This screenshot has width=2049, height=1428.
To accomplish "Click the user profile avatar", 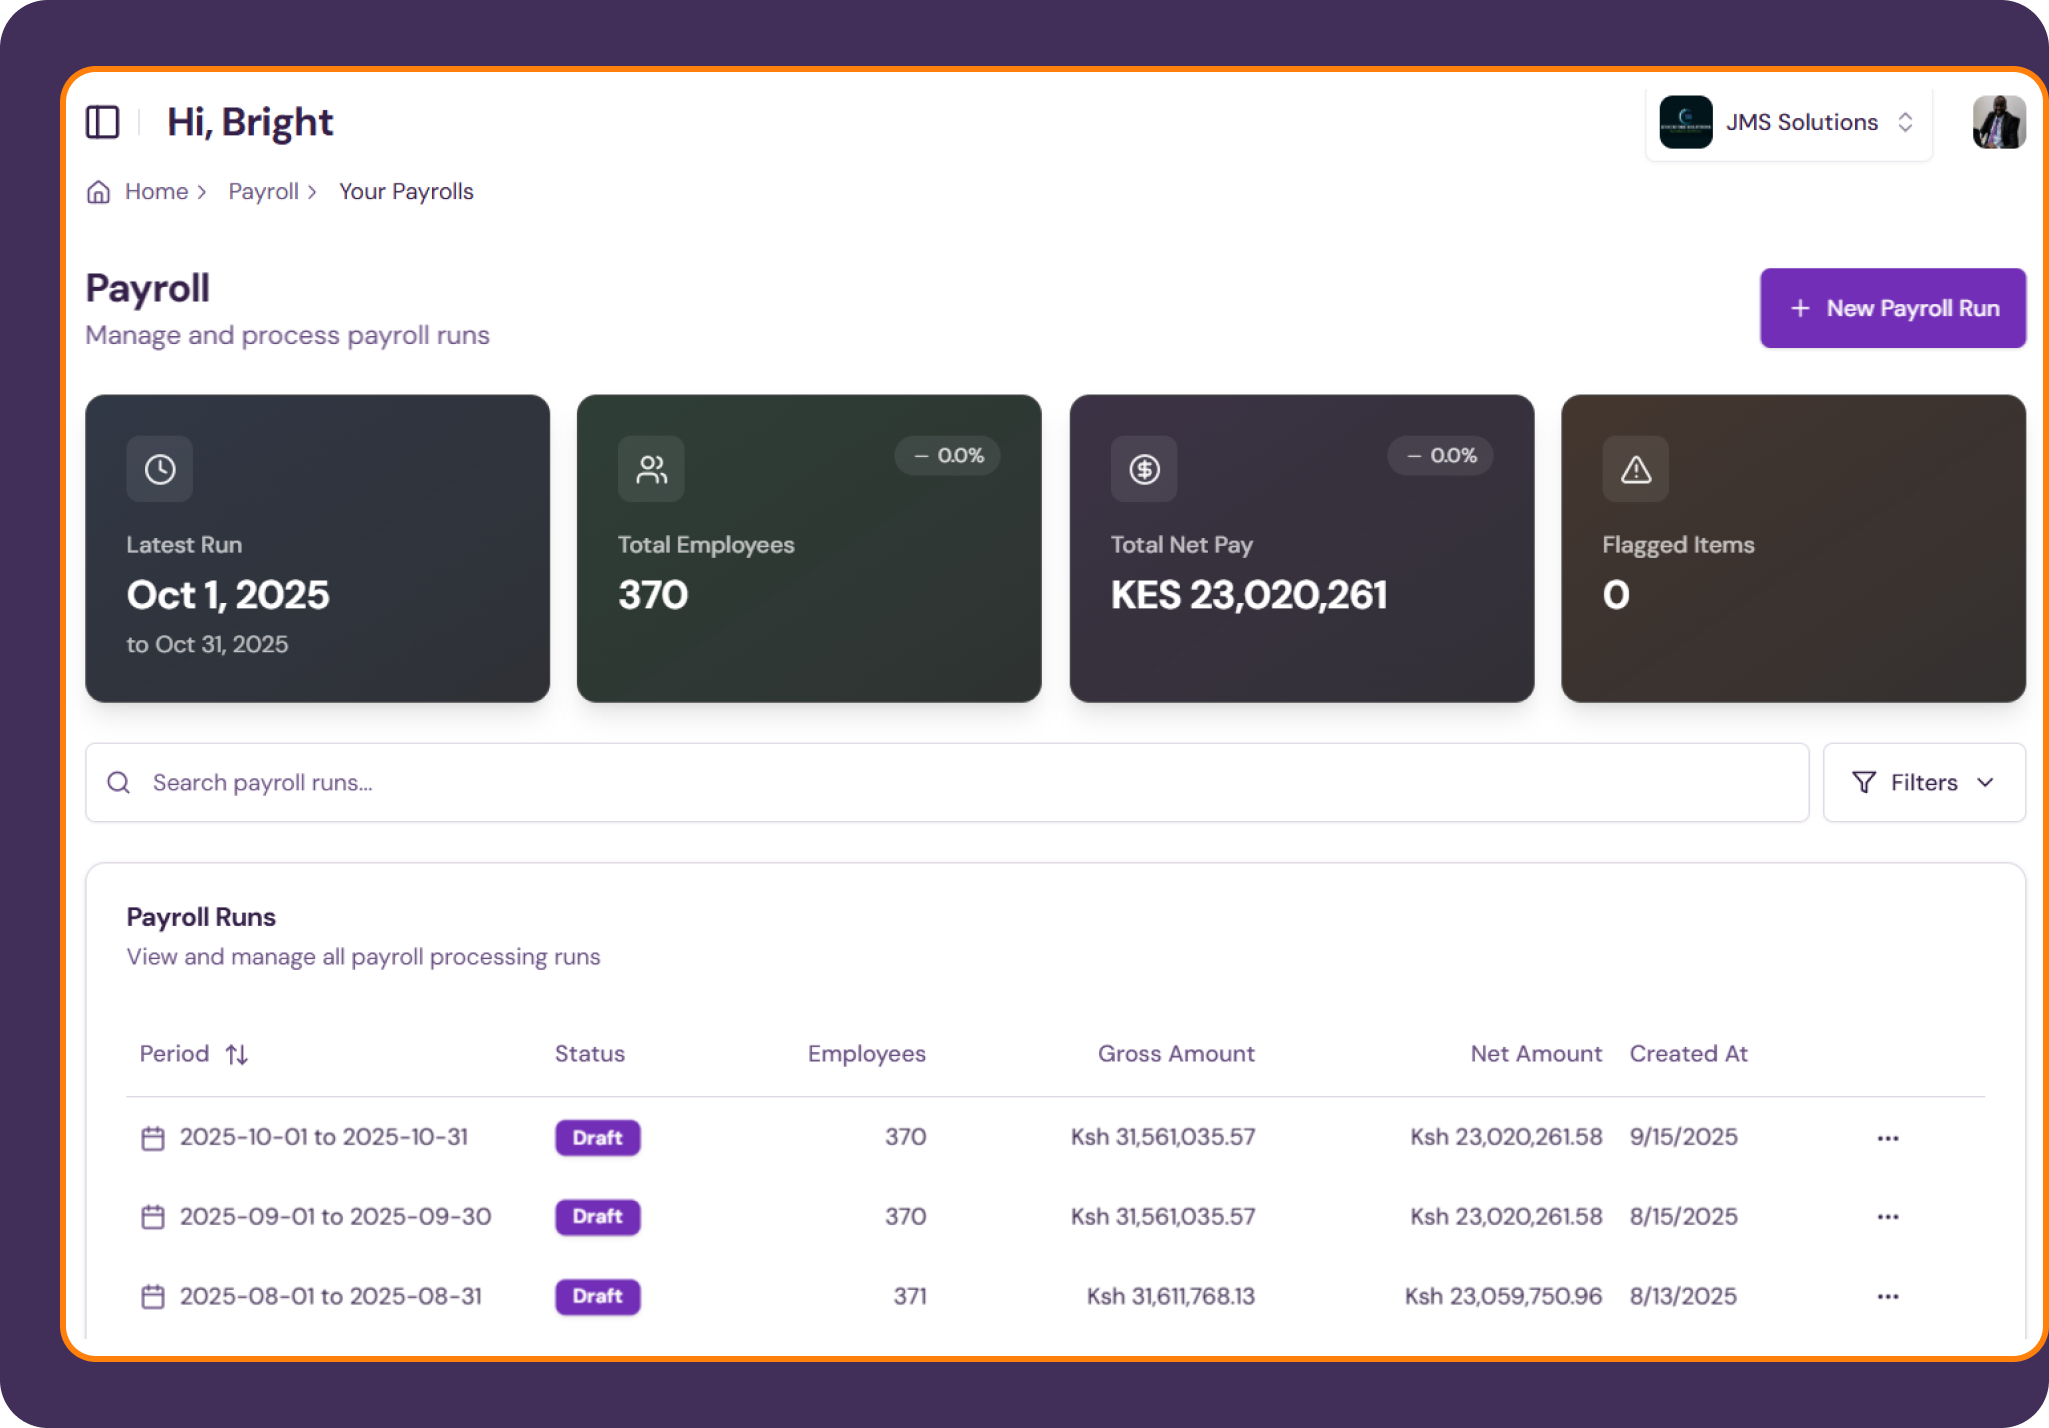I will pyautogui.click(x=1998, y=122).
